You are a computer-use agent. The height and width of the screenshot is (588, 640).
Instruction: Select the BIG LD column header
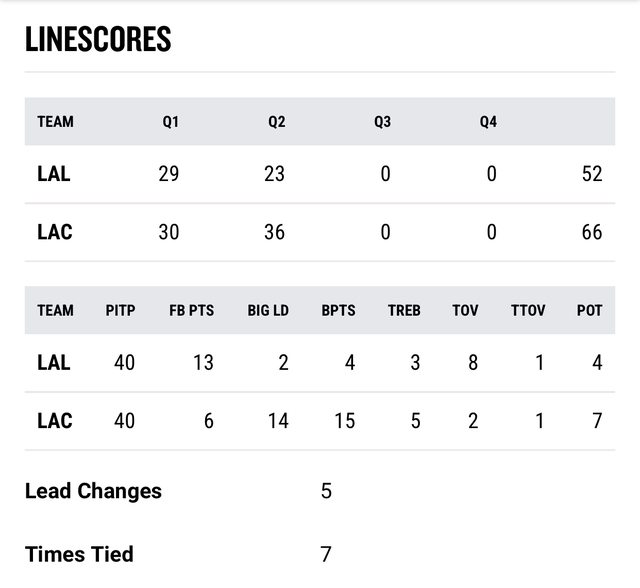268,311
